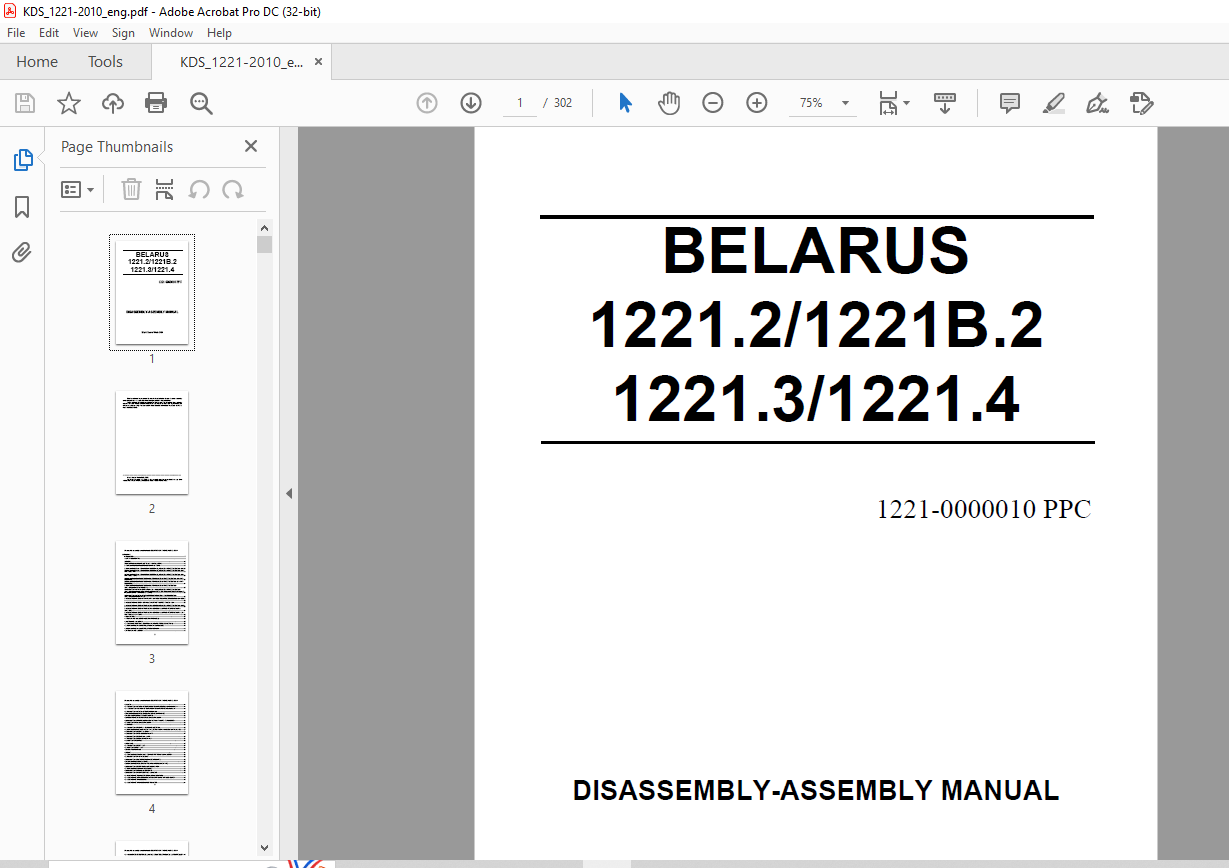Switch to the Home tab
Image resolution: width=1229 pixels, height=868 pixels.
(x=37, y=62)
